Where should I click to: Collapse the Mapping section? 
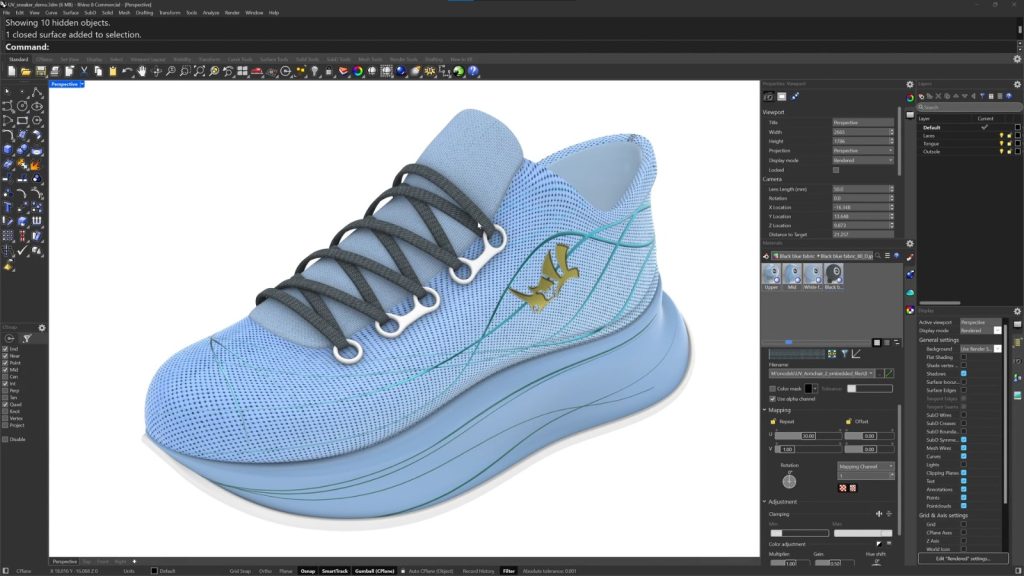765,410
